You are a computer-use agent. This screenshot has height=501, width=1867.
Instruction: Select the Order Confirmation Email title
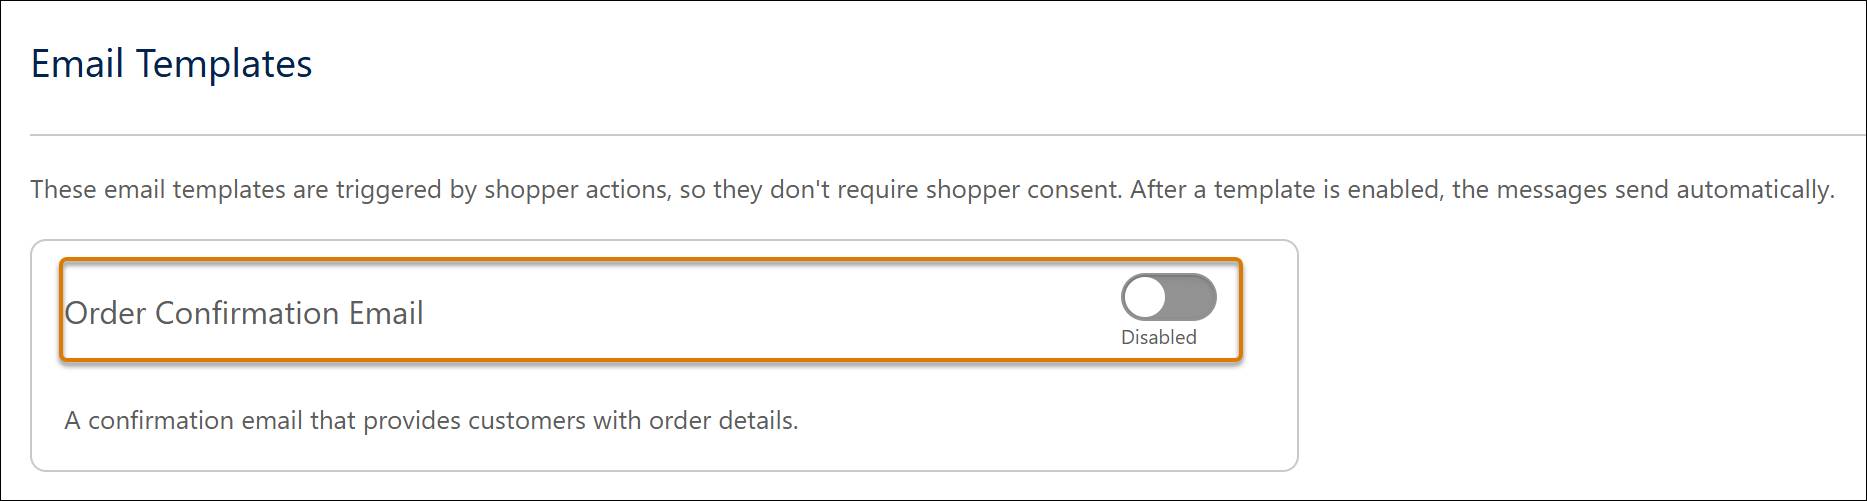tap(244, 313)
